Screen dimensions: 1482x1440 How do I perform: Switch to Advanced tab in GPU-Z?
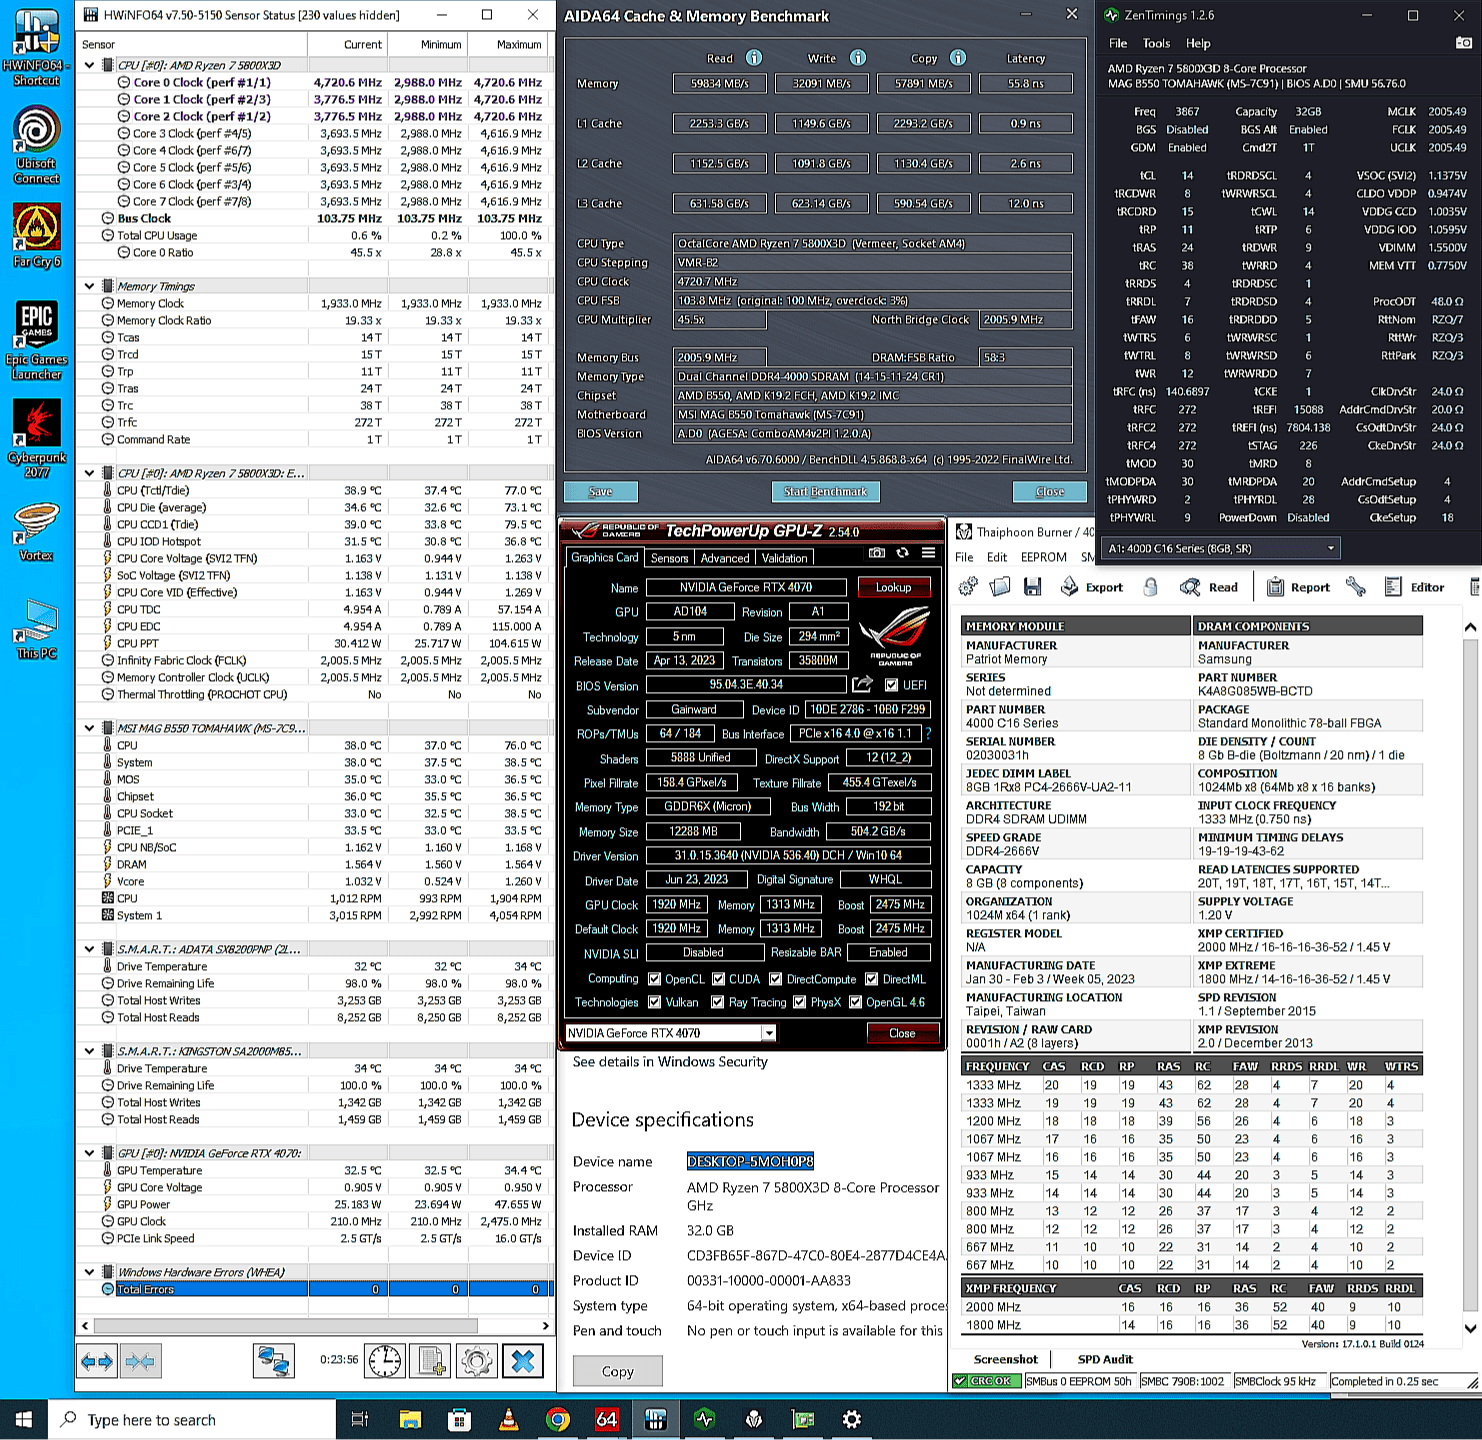click(x=725, y=558)
